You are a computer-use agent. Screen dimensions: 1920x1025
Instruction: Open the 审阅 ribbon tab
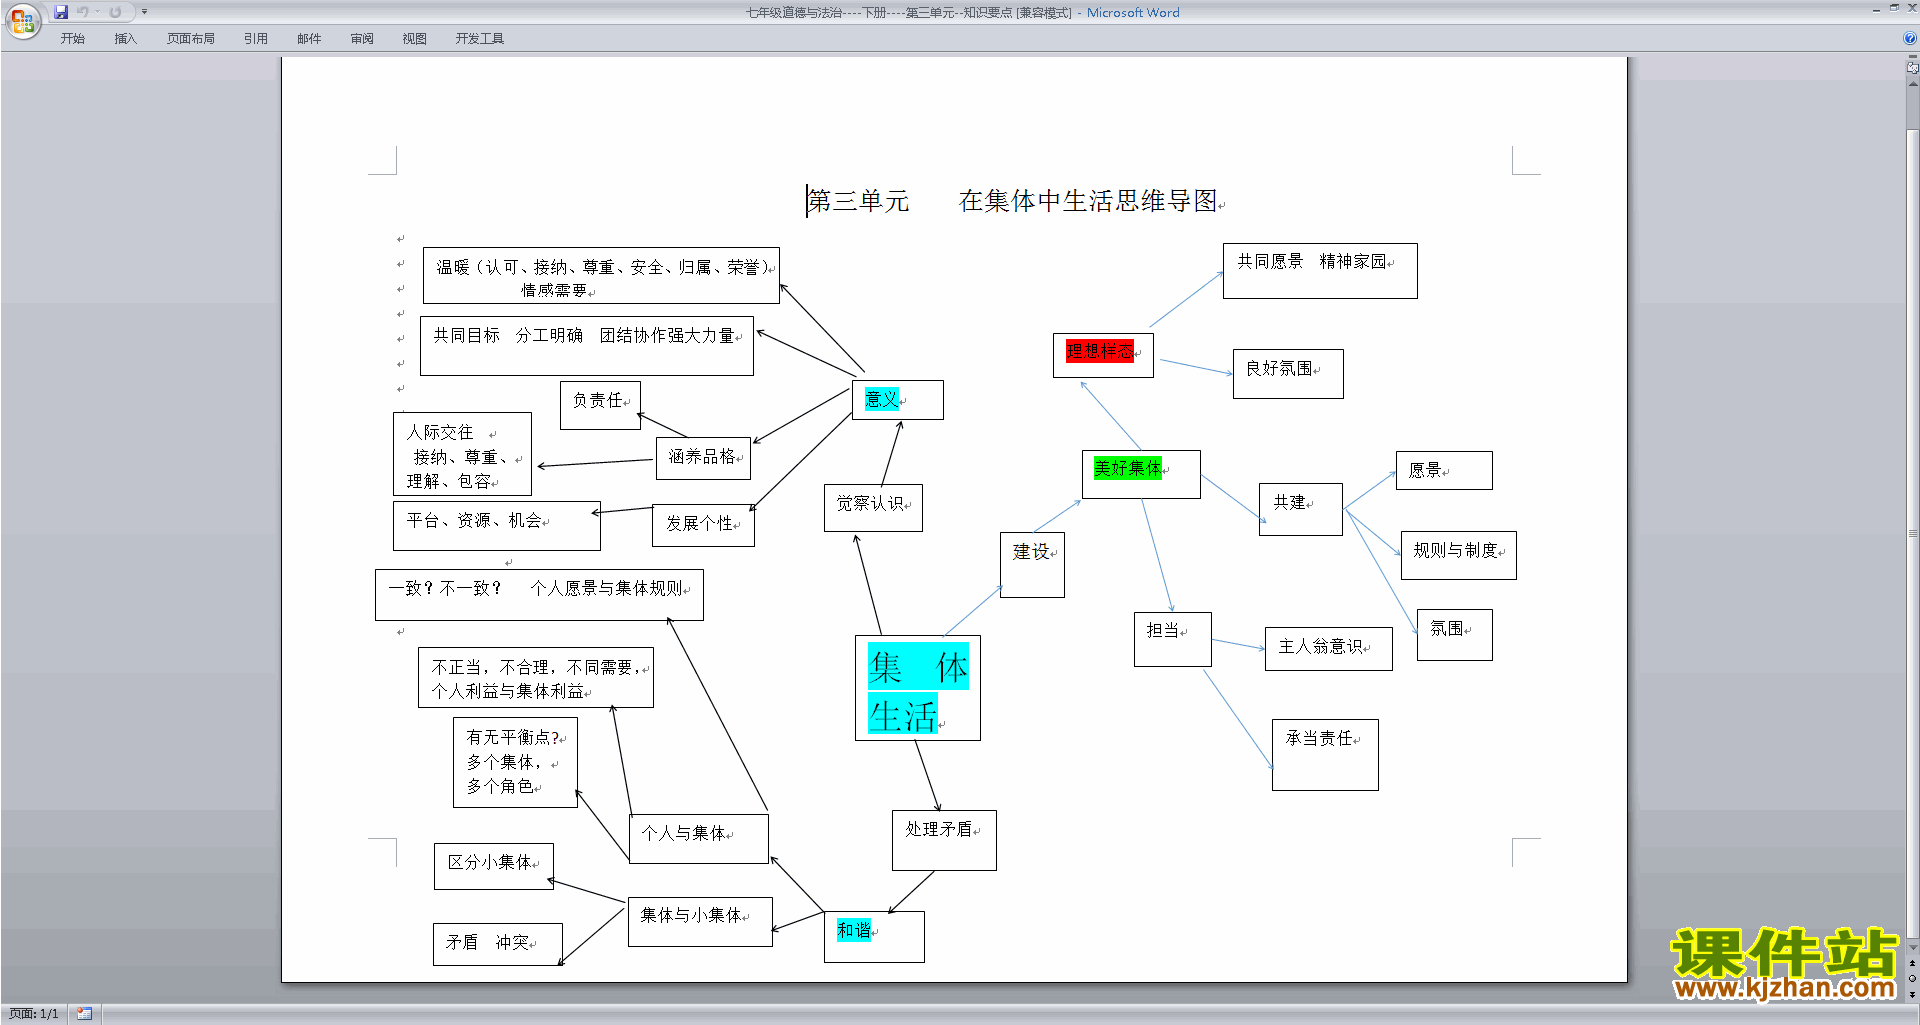pos(362,38)
